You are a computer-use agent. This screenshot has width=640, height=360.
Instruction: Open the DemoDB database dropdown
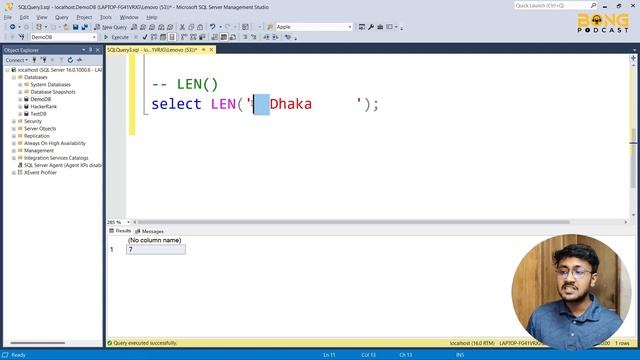click(x=94, y=37)
